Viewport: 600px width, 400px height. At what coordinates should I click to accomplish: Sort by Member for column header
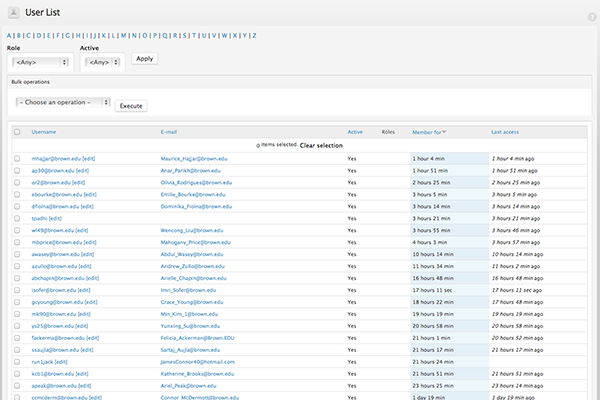pyautogui.click(x=427, y=132)
